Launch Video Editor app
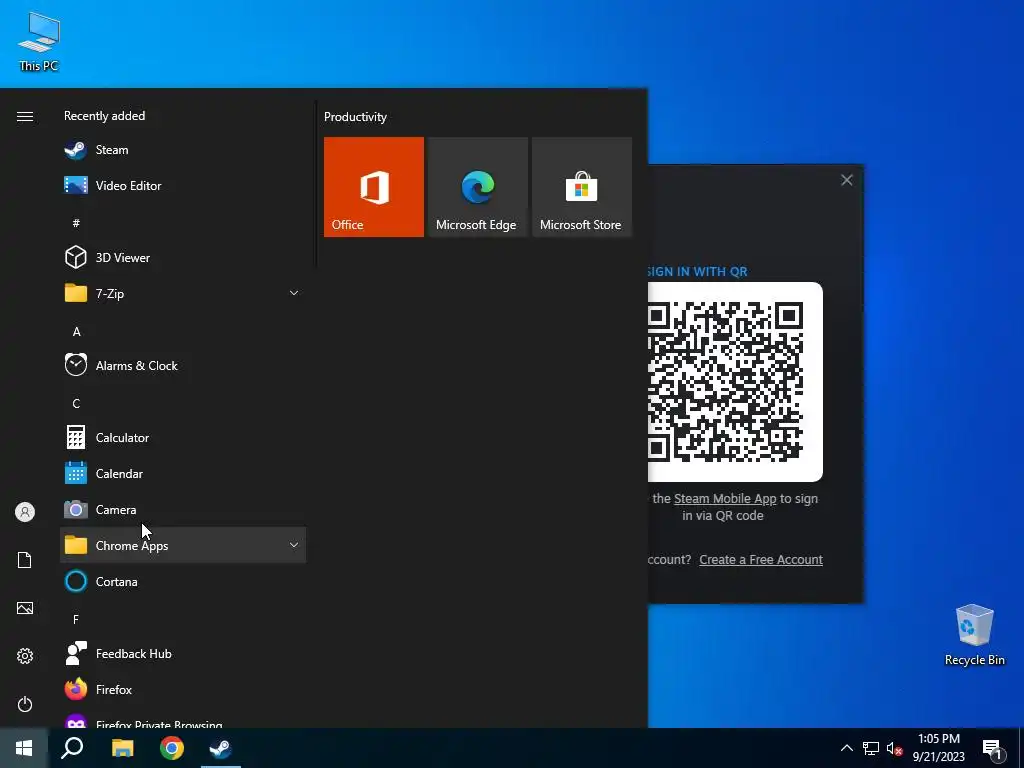 click(183, 185)
